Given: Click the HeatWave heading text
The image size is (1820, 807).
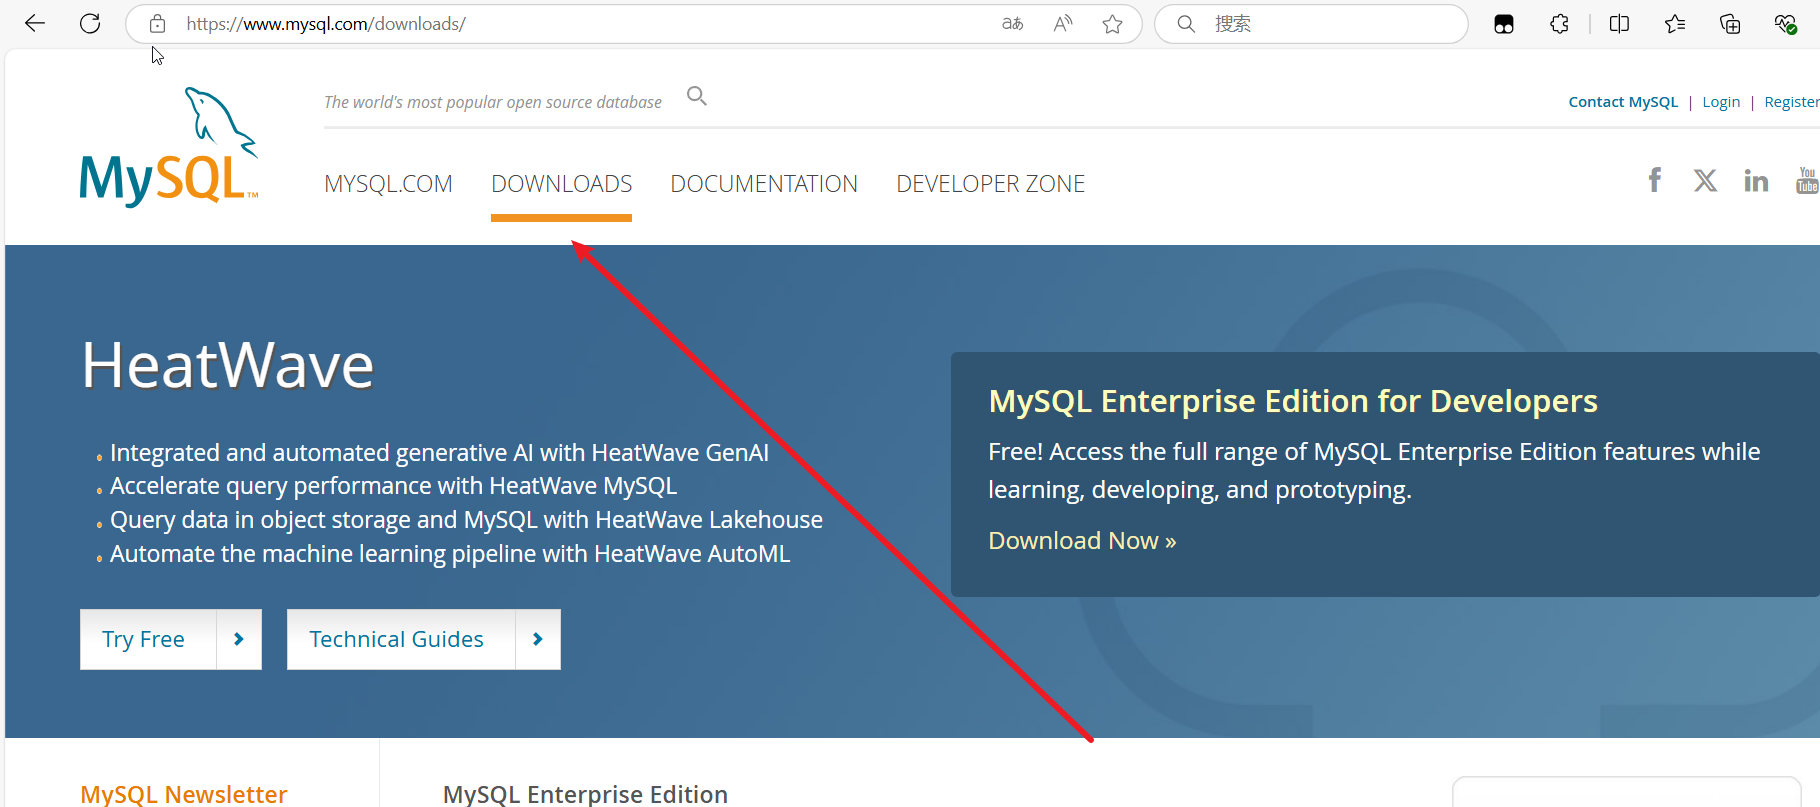Looking at the screenshot, I should tap(228, 366).
